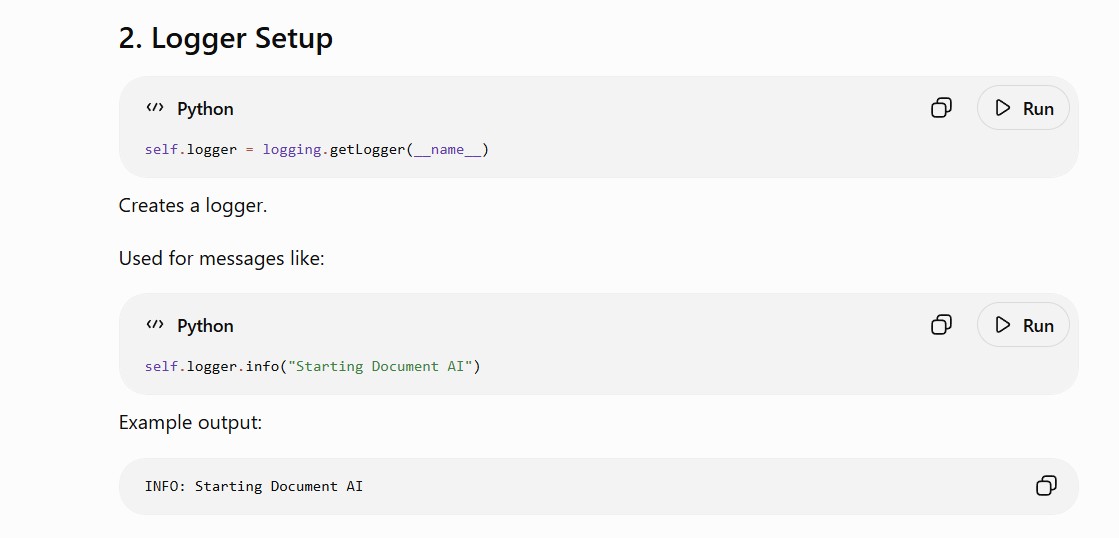Screen dimensions: 1119x538
Task: Click the '2. Logger Setup' heading
Action: point(226,38)
